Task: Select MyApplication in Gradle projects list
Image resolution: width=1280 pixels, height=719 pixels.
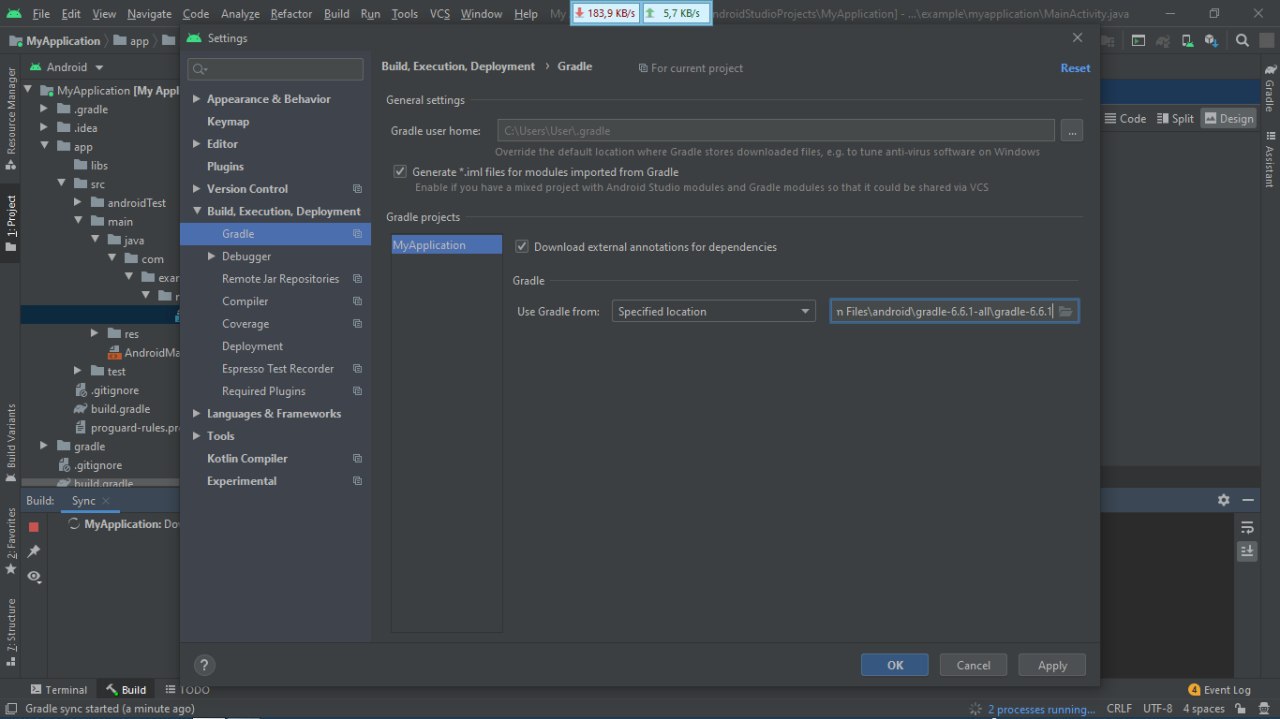Action: click(446, 245)
